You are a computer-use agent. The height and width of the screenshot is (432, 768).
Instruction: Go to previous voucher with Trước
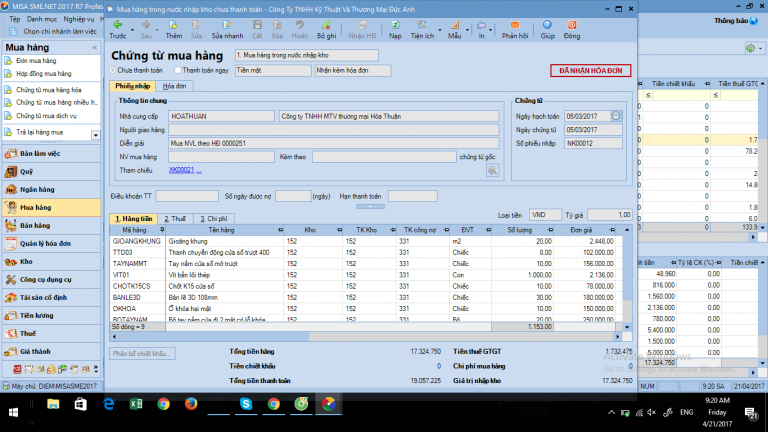118,29
